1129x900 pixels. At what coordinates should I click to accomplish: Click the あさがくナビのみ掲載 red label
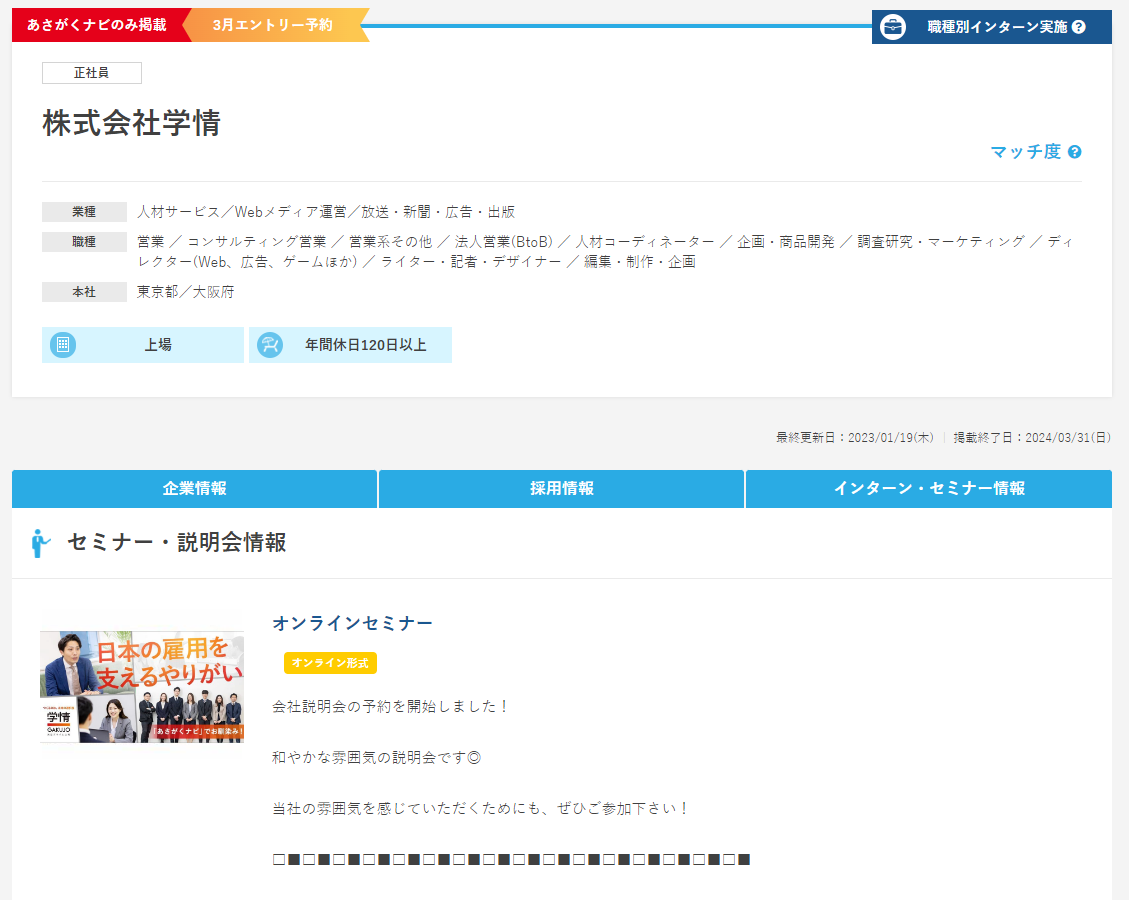point(97,25)
